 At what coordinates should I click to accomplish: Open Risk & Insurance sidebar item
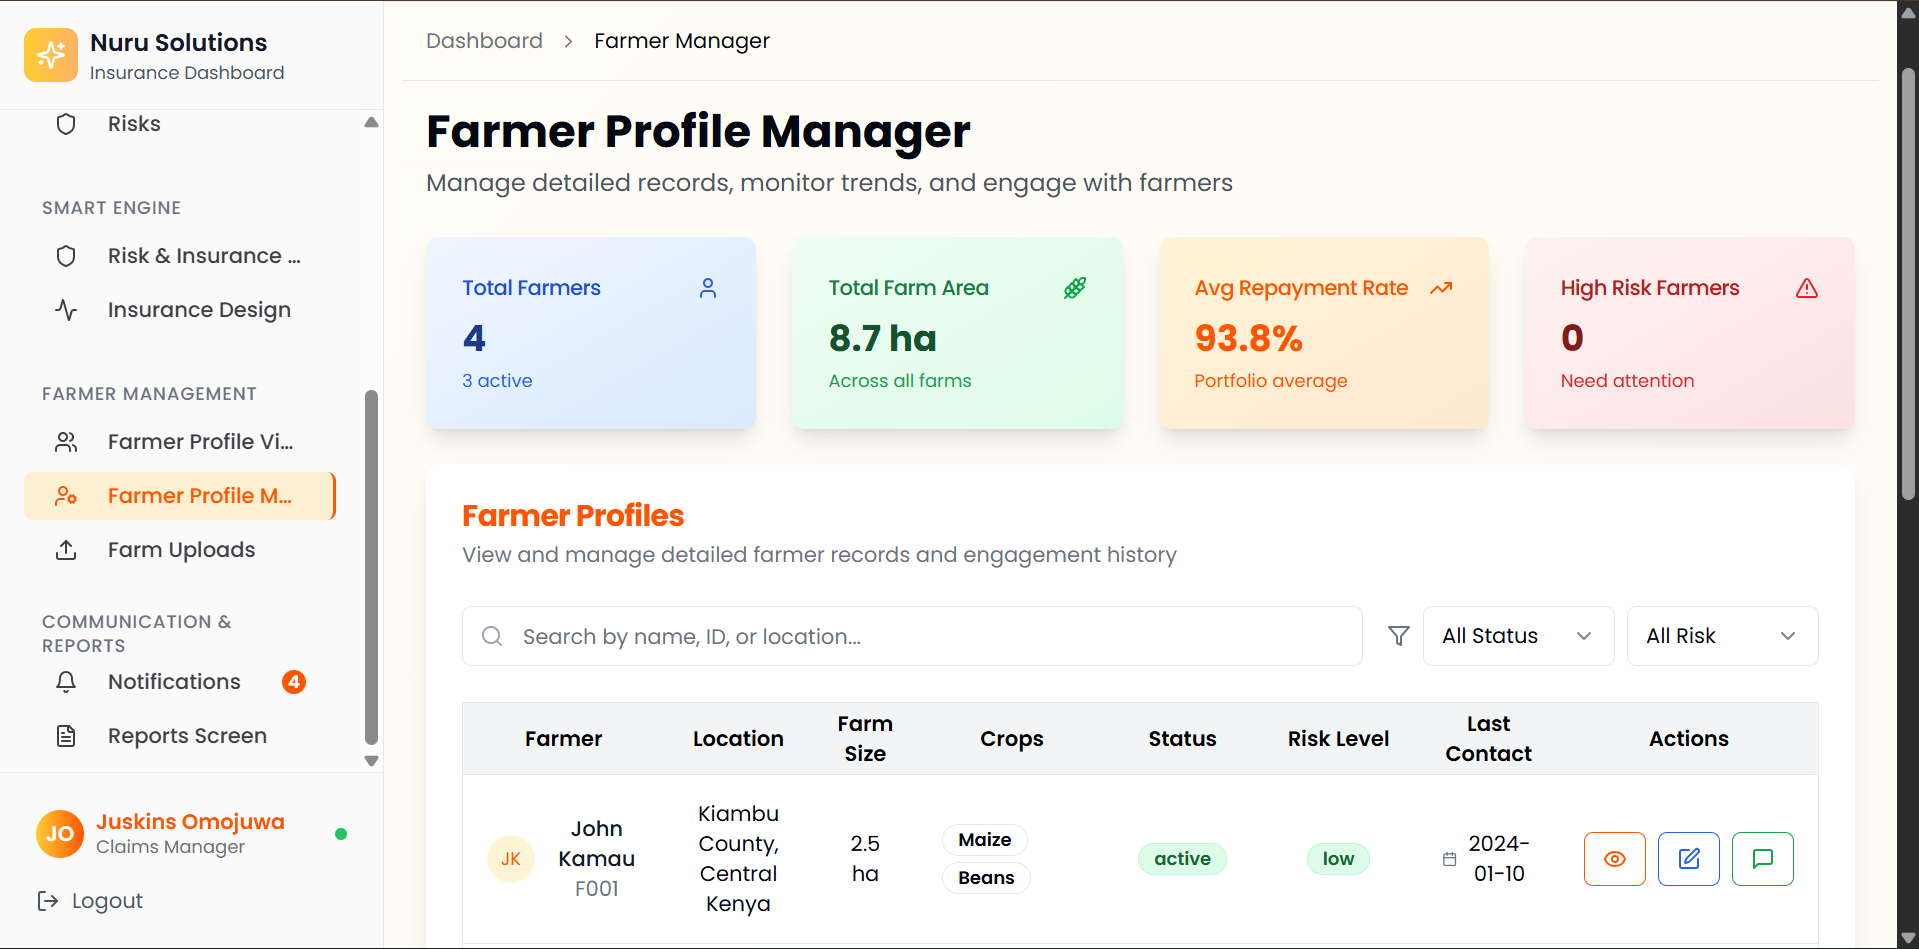180,256
